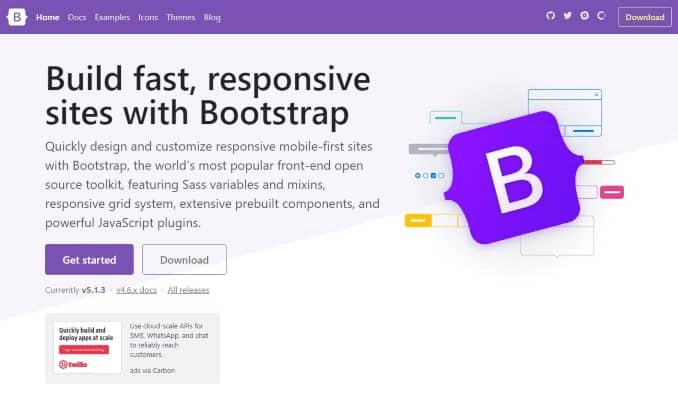Go to the Home nav item

(x=47, y=17)
